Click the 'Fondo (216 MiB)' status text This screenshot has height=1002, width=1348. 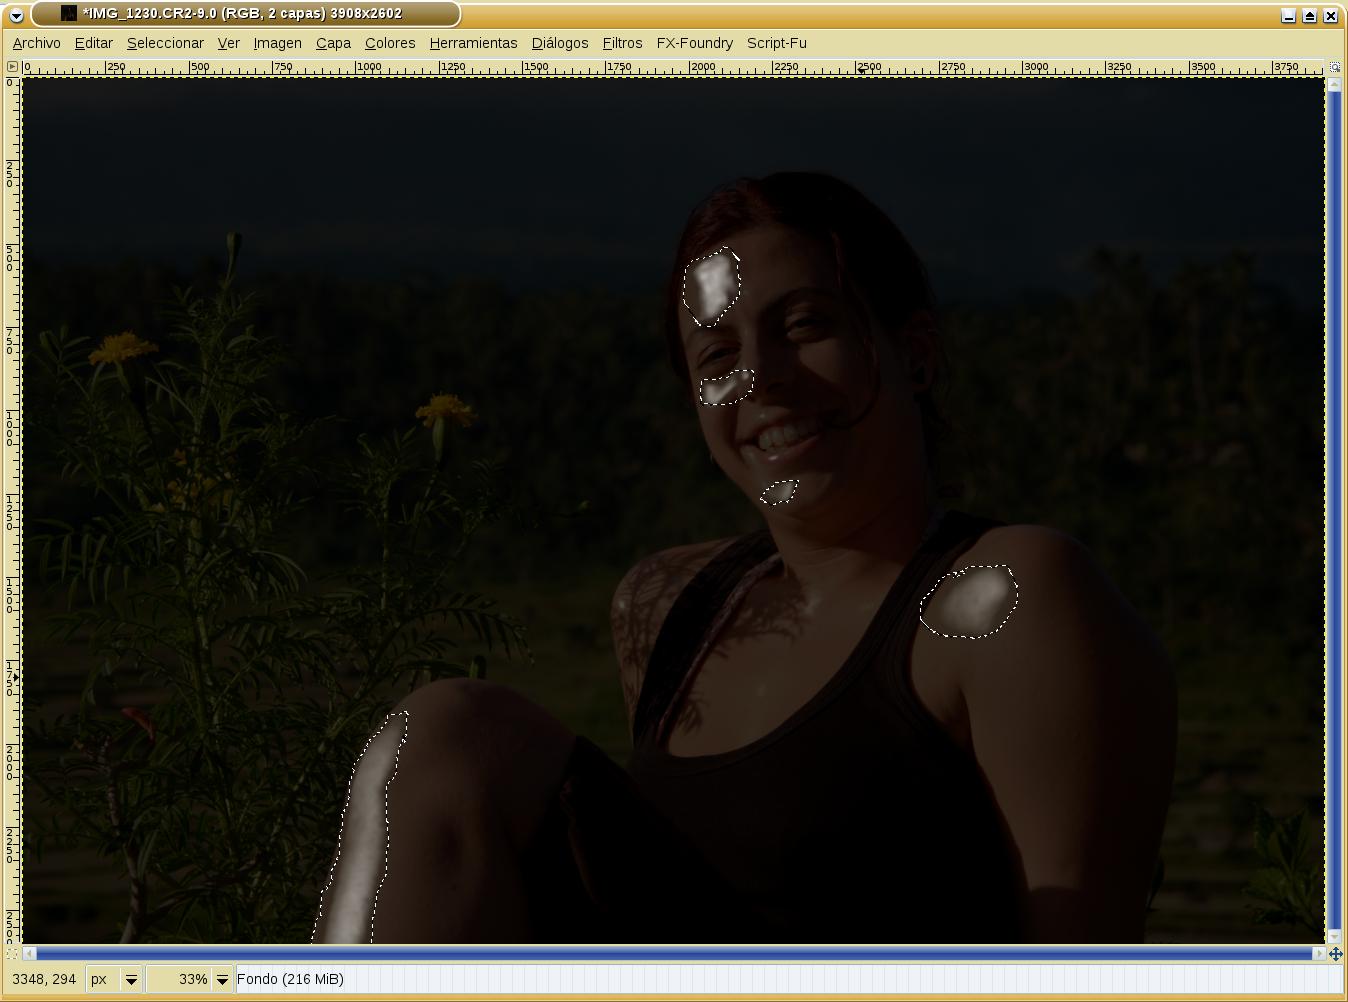tap(290, 979)
